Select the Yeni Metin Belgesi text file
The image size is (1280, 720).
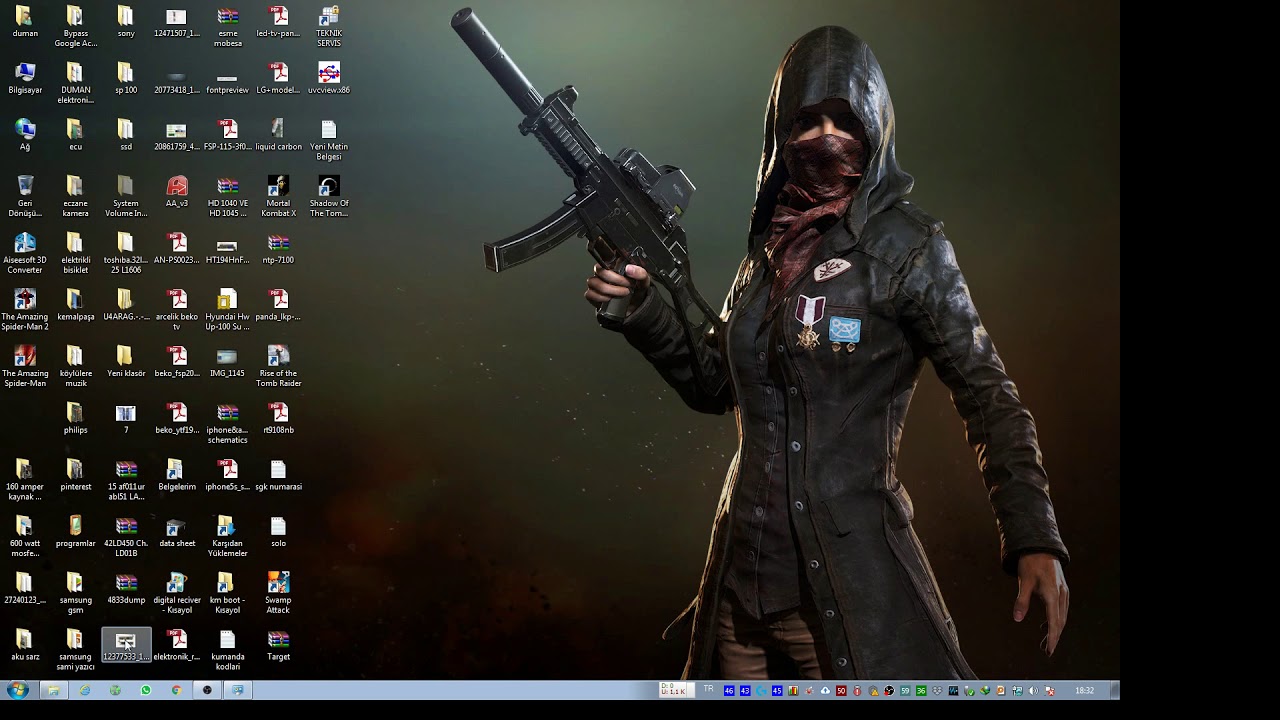[x=329, y=140]
